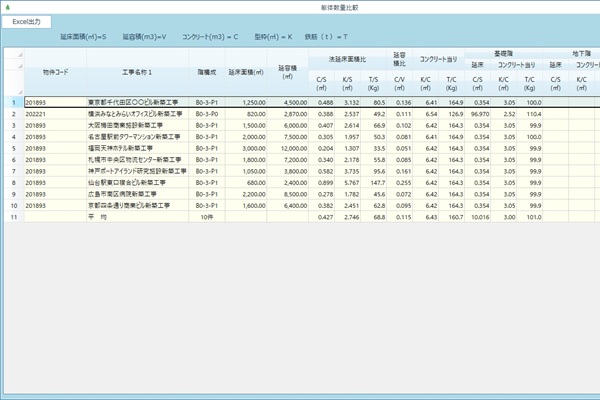600x400 pixels.
Task: Click the 福岡天神ホテル新築工事 cell
Action: coord(137,147)
